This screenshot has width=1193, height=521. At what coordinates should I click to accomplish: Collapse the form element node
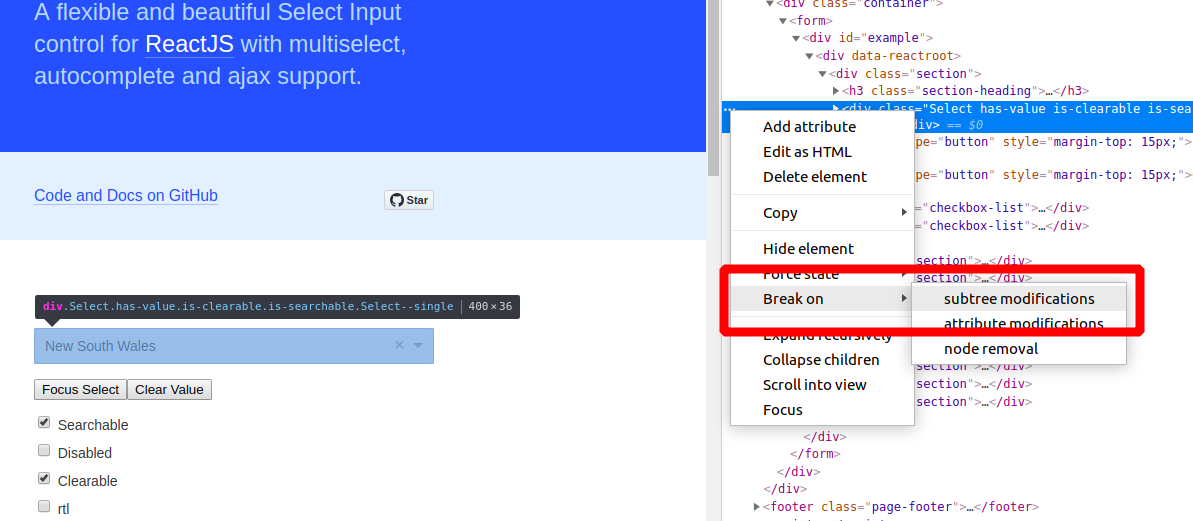point(783,21)
